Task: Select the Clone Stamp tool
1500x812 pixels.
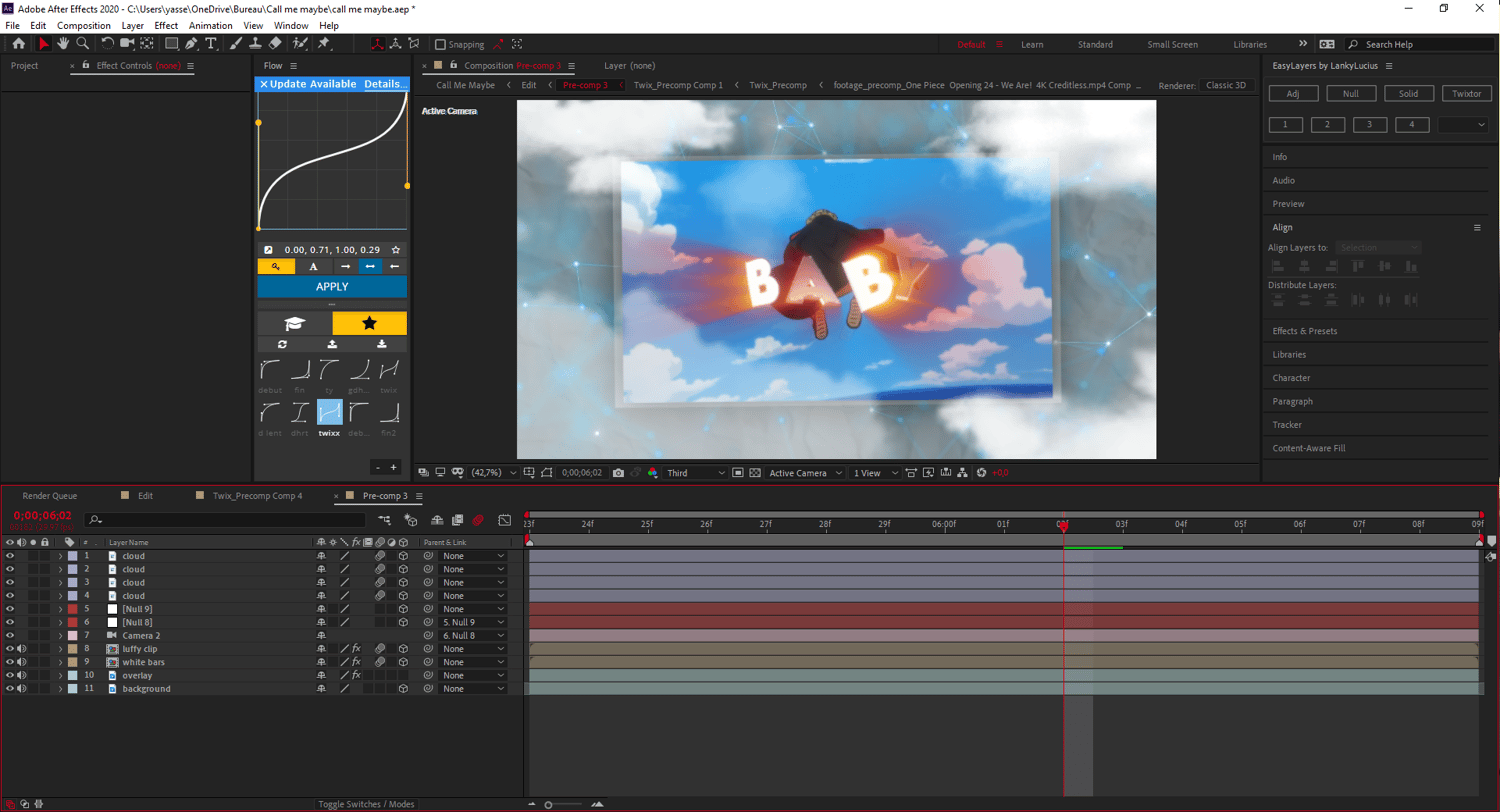Action: pos(256,44)
